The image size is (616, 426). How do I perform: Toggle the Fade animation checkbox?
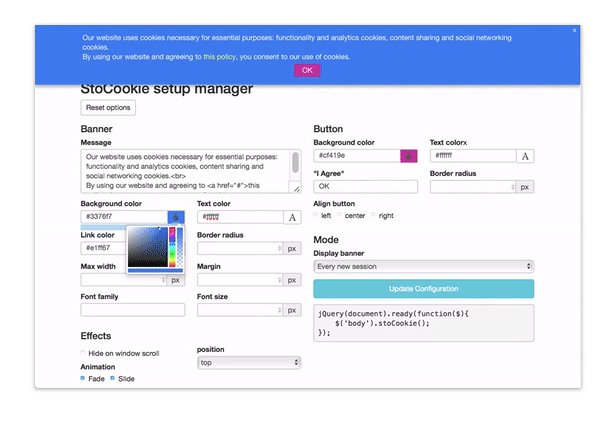tap(83, 379)
